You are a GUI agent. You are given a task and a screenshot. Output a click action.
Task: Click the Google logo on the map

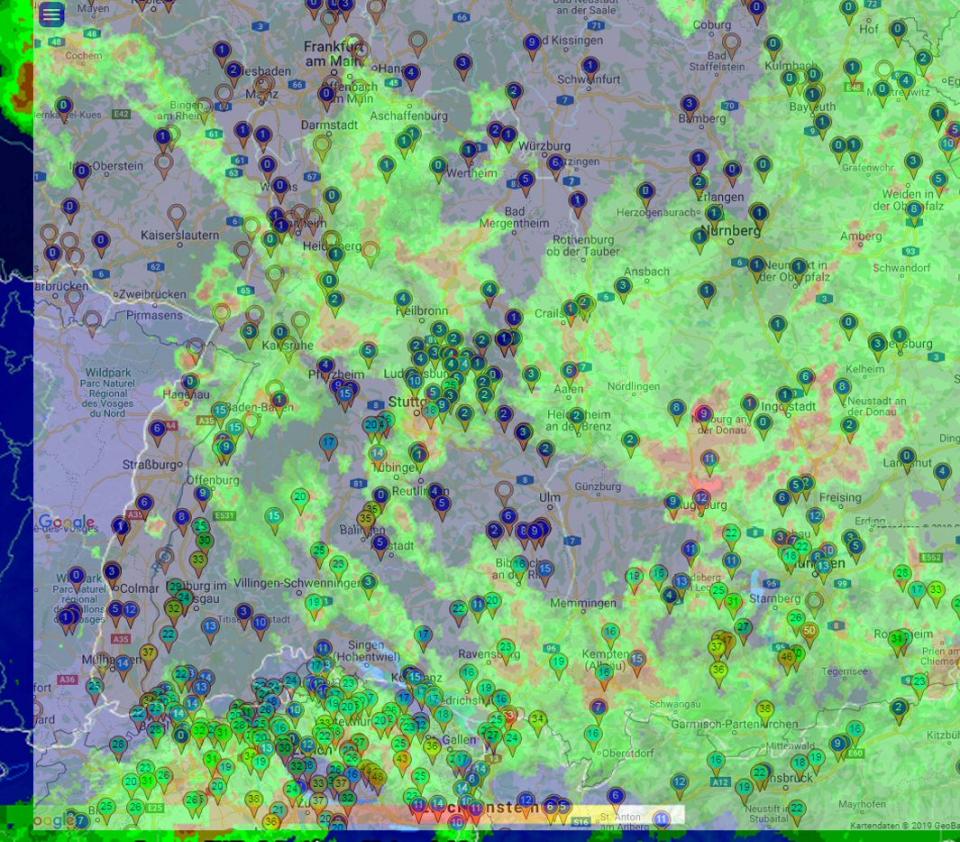pos(66,522)
